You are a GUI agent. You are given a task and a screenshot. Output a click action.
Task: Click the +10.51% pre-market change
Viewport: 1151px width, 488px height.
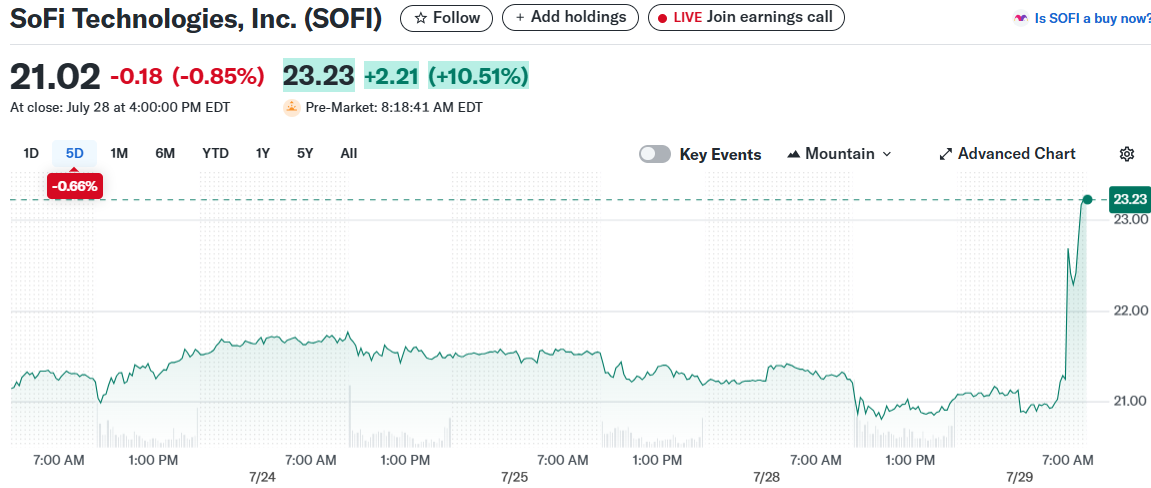tap(478, 76)
